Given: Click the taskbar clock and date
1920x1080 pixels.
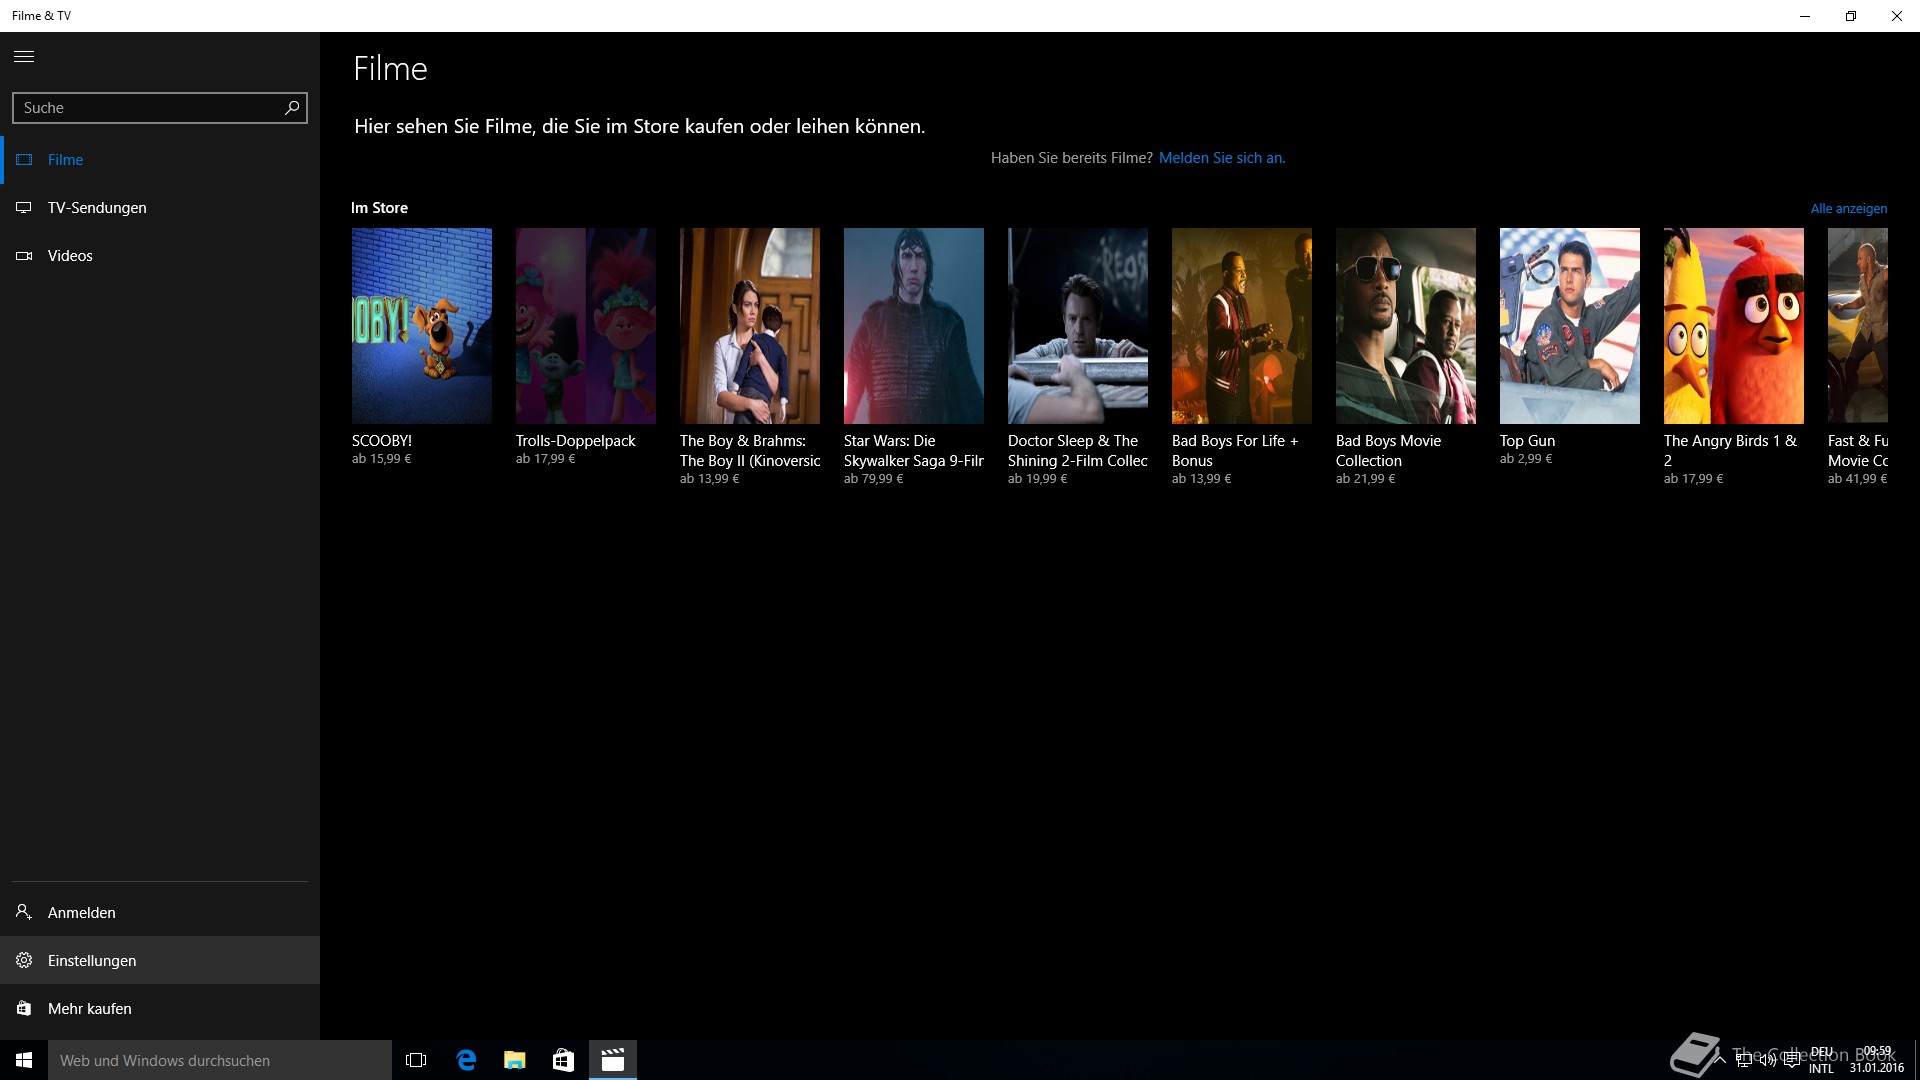Looking at the screenshot, I should [x=1876, y=1060].
